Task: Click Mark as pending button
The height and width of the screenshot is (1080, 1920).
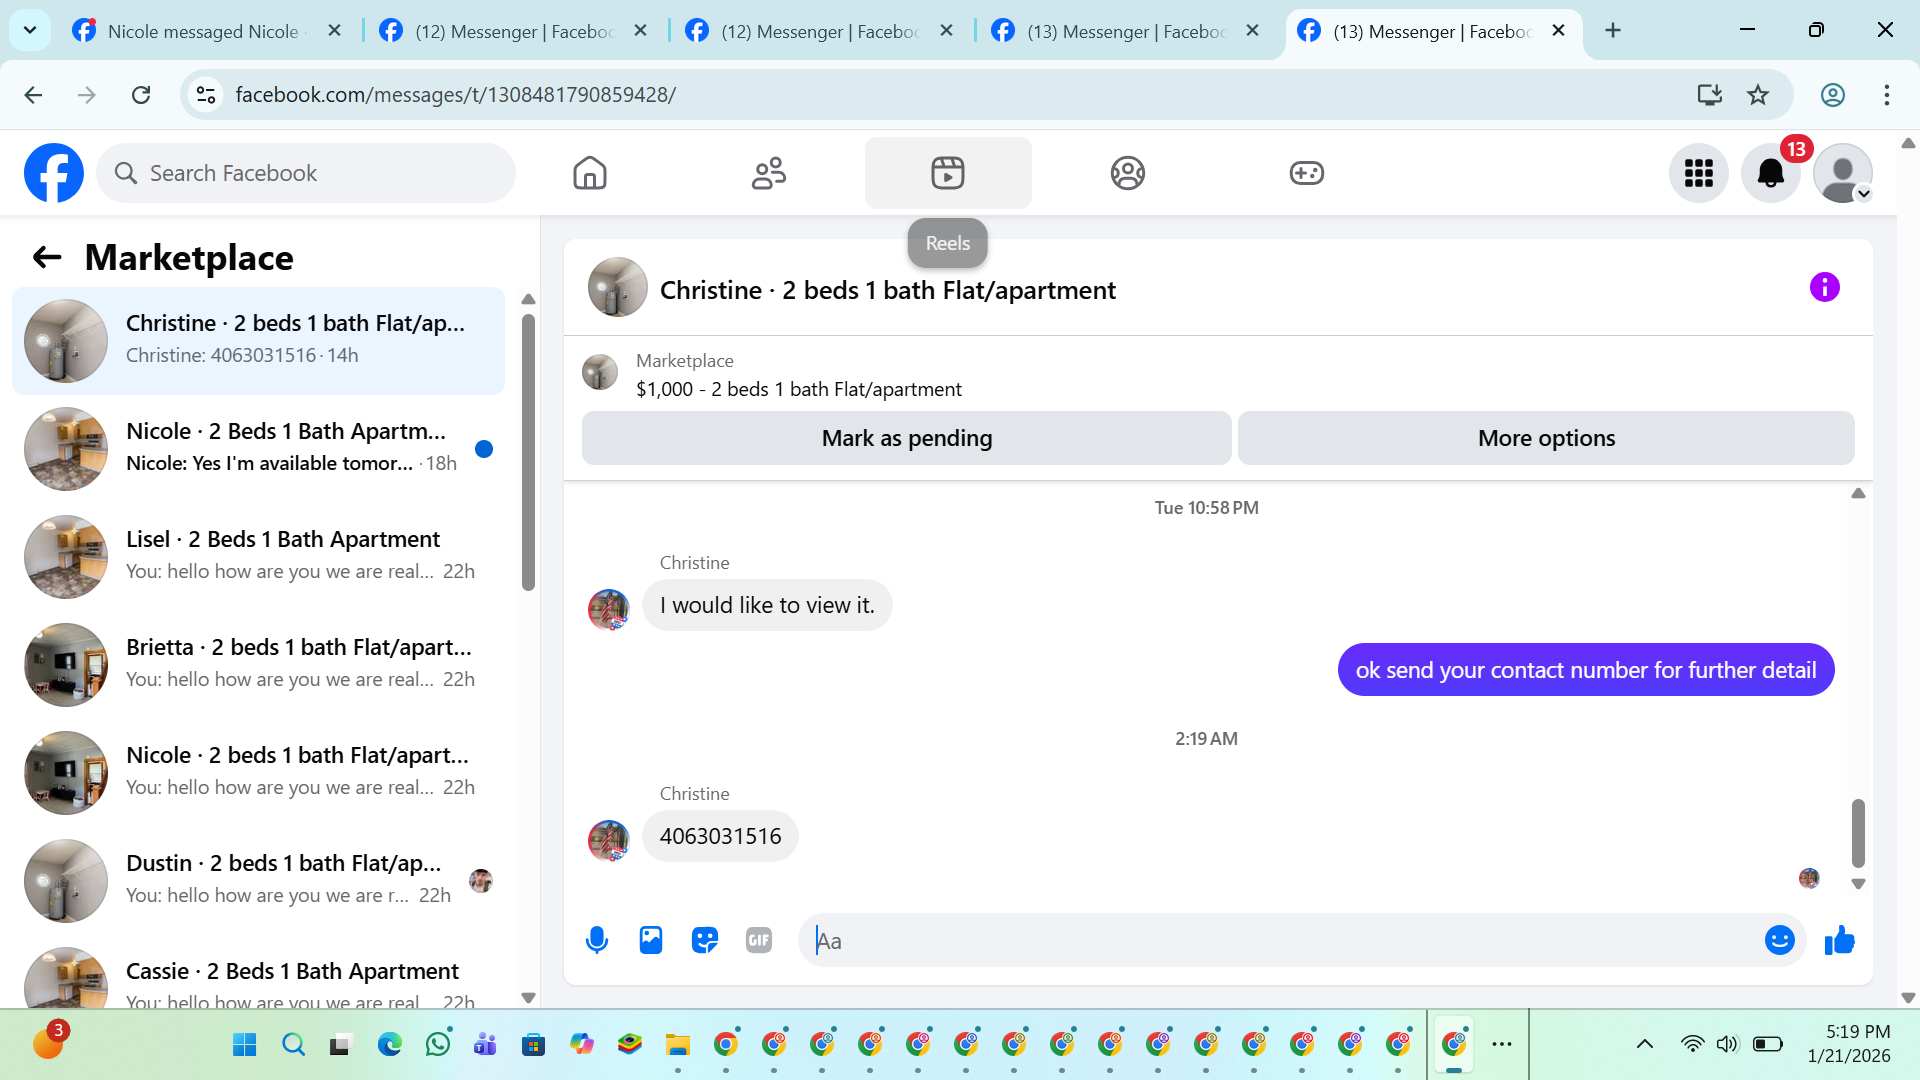Action: pyautogui.click(x=906, y=438)
